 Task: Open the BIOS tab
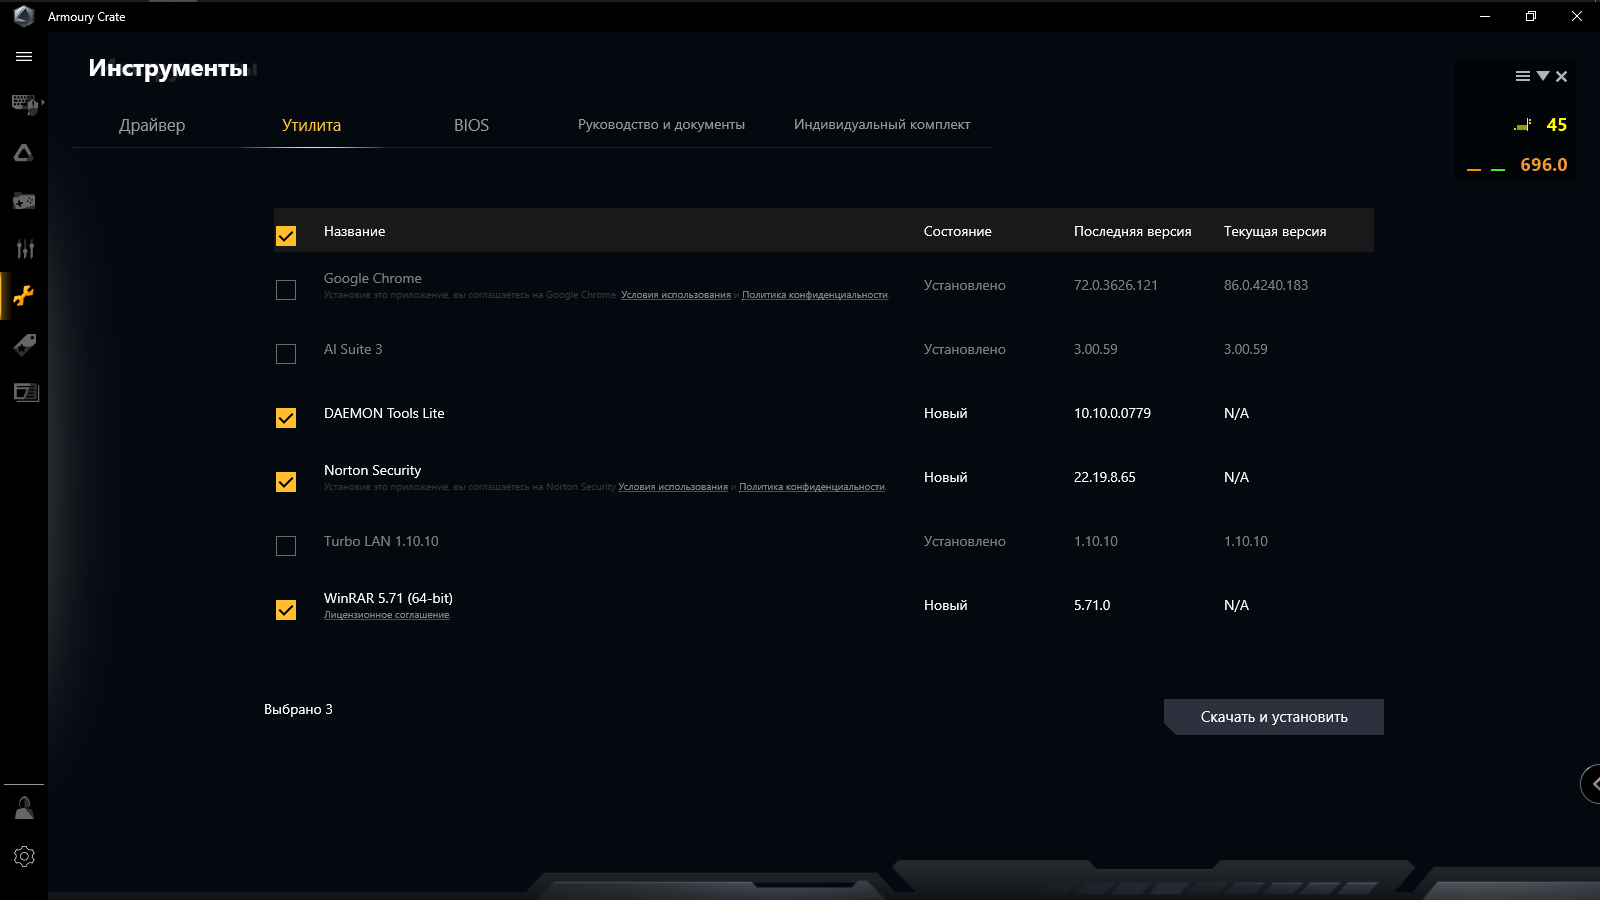coord(471,125)
